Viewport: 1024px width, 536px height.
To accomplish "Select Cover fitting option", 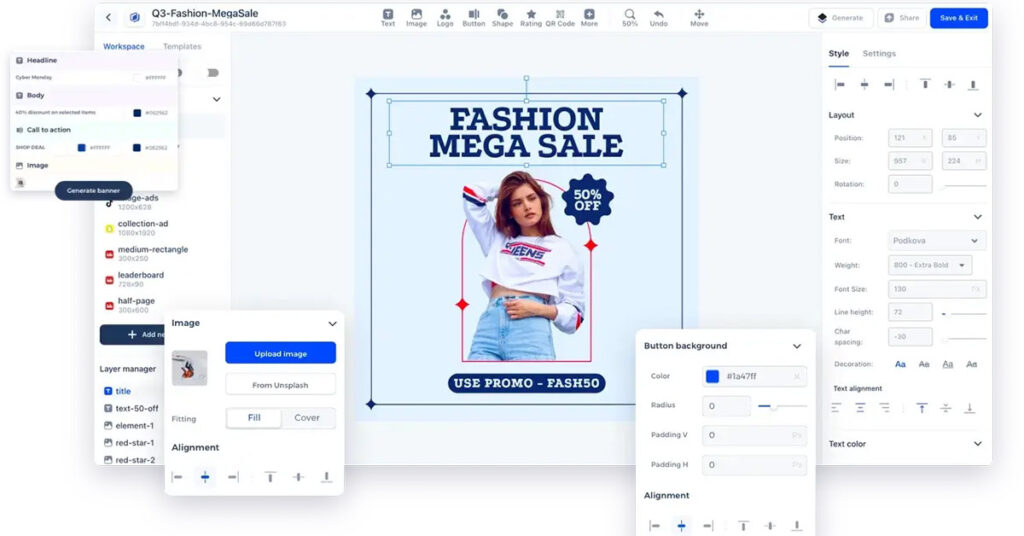I will pos(307,418).
